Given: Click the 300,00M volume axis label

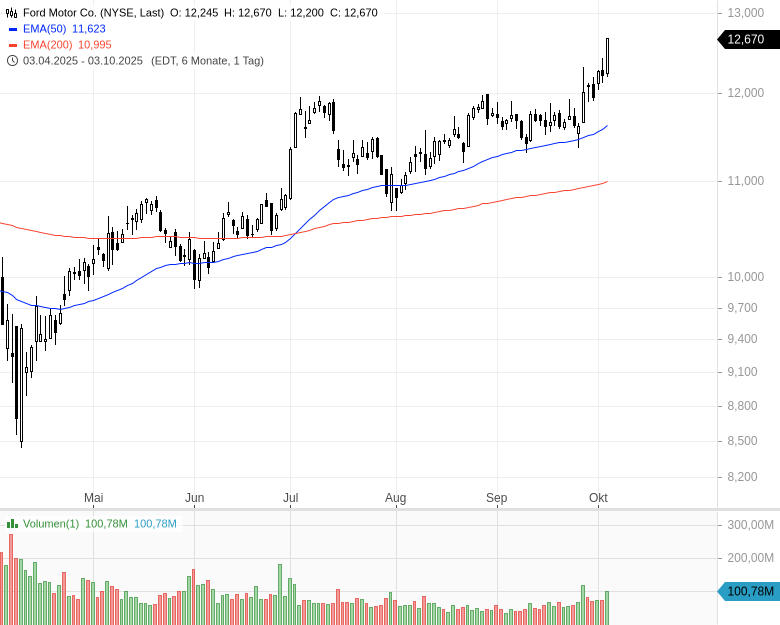Looking at the screenshot, I should click(750, 525).
